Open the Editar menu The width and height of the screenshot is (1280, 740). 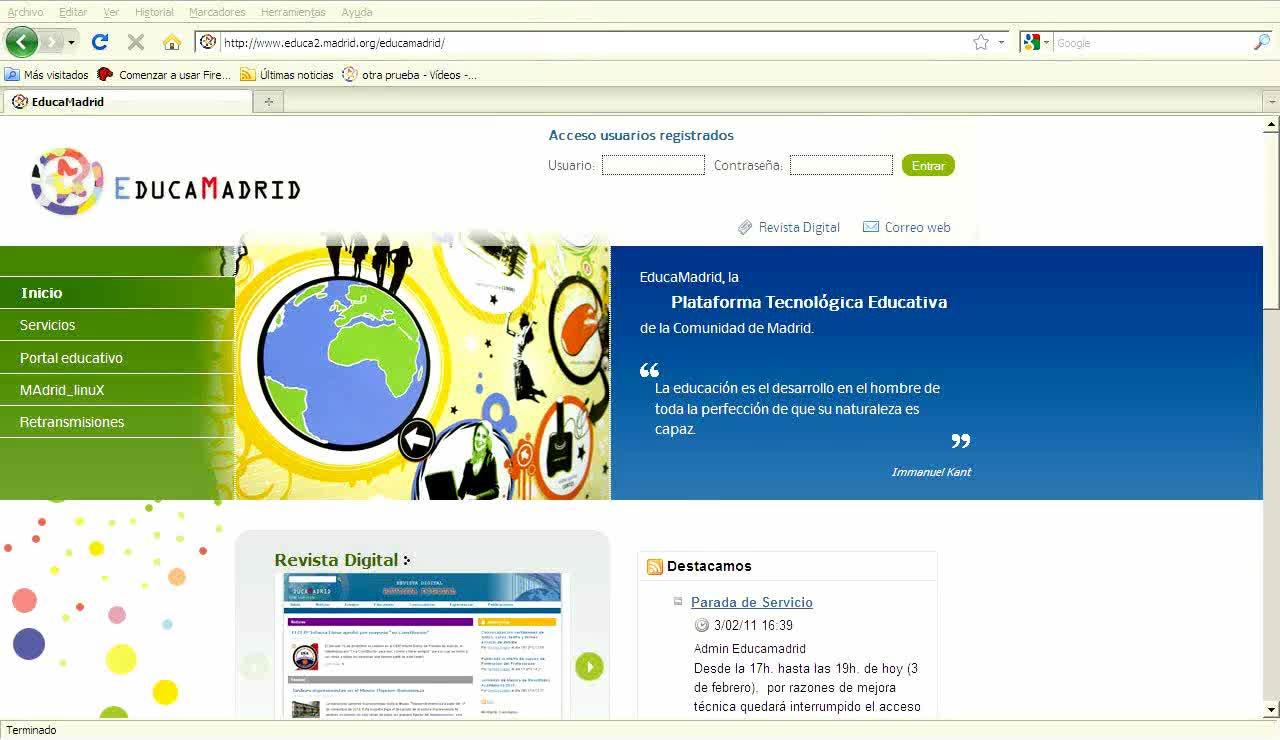click(x=73, y=12)
